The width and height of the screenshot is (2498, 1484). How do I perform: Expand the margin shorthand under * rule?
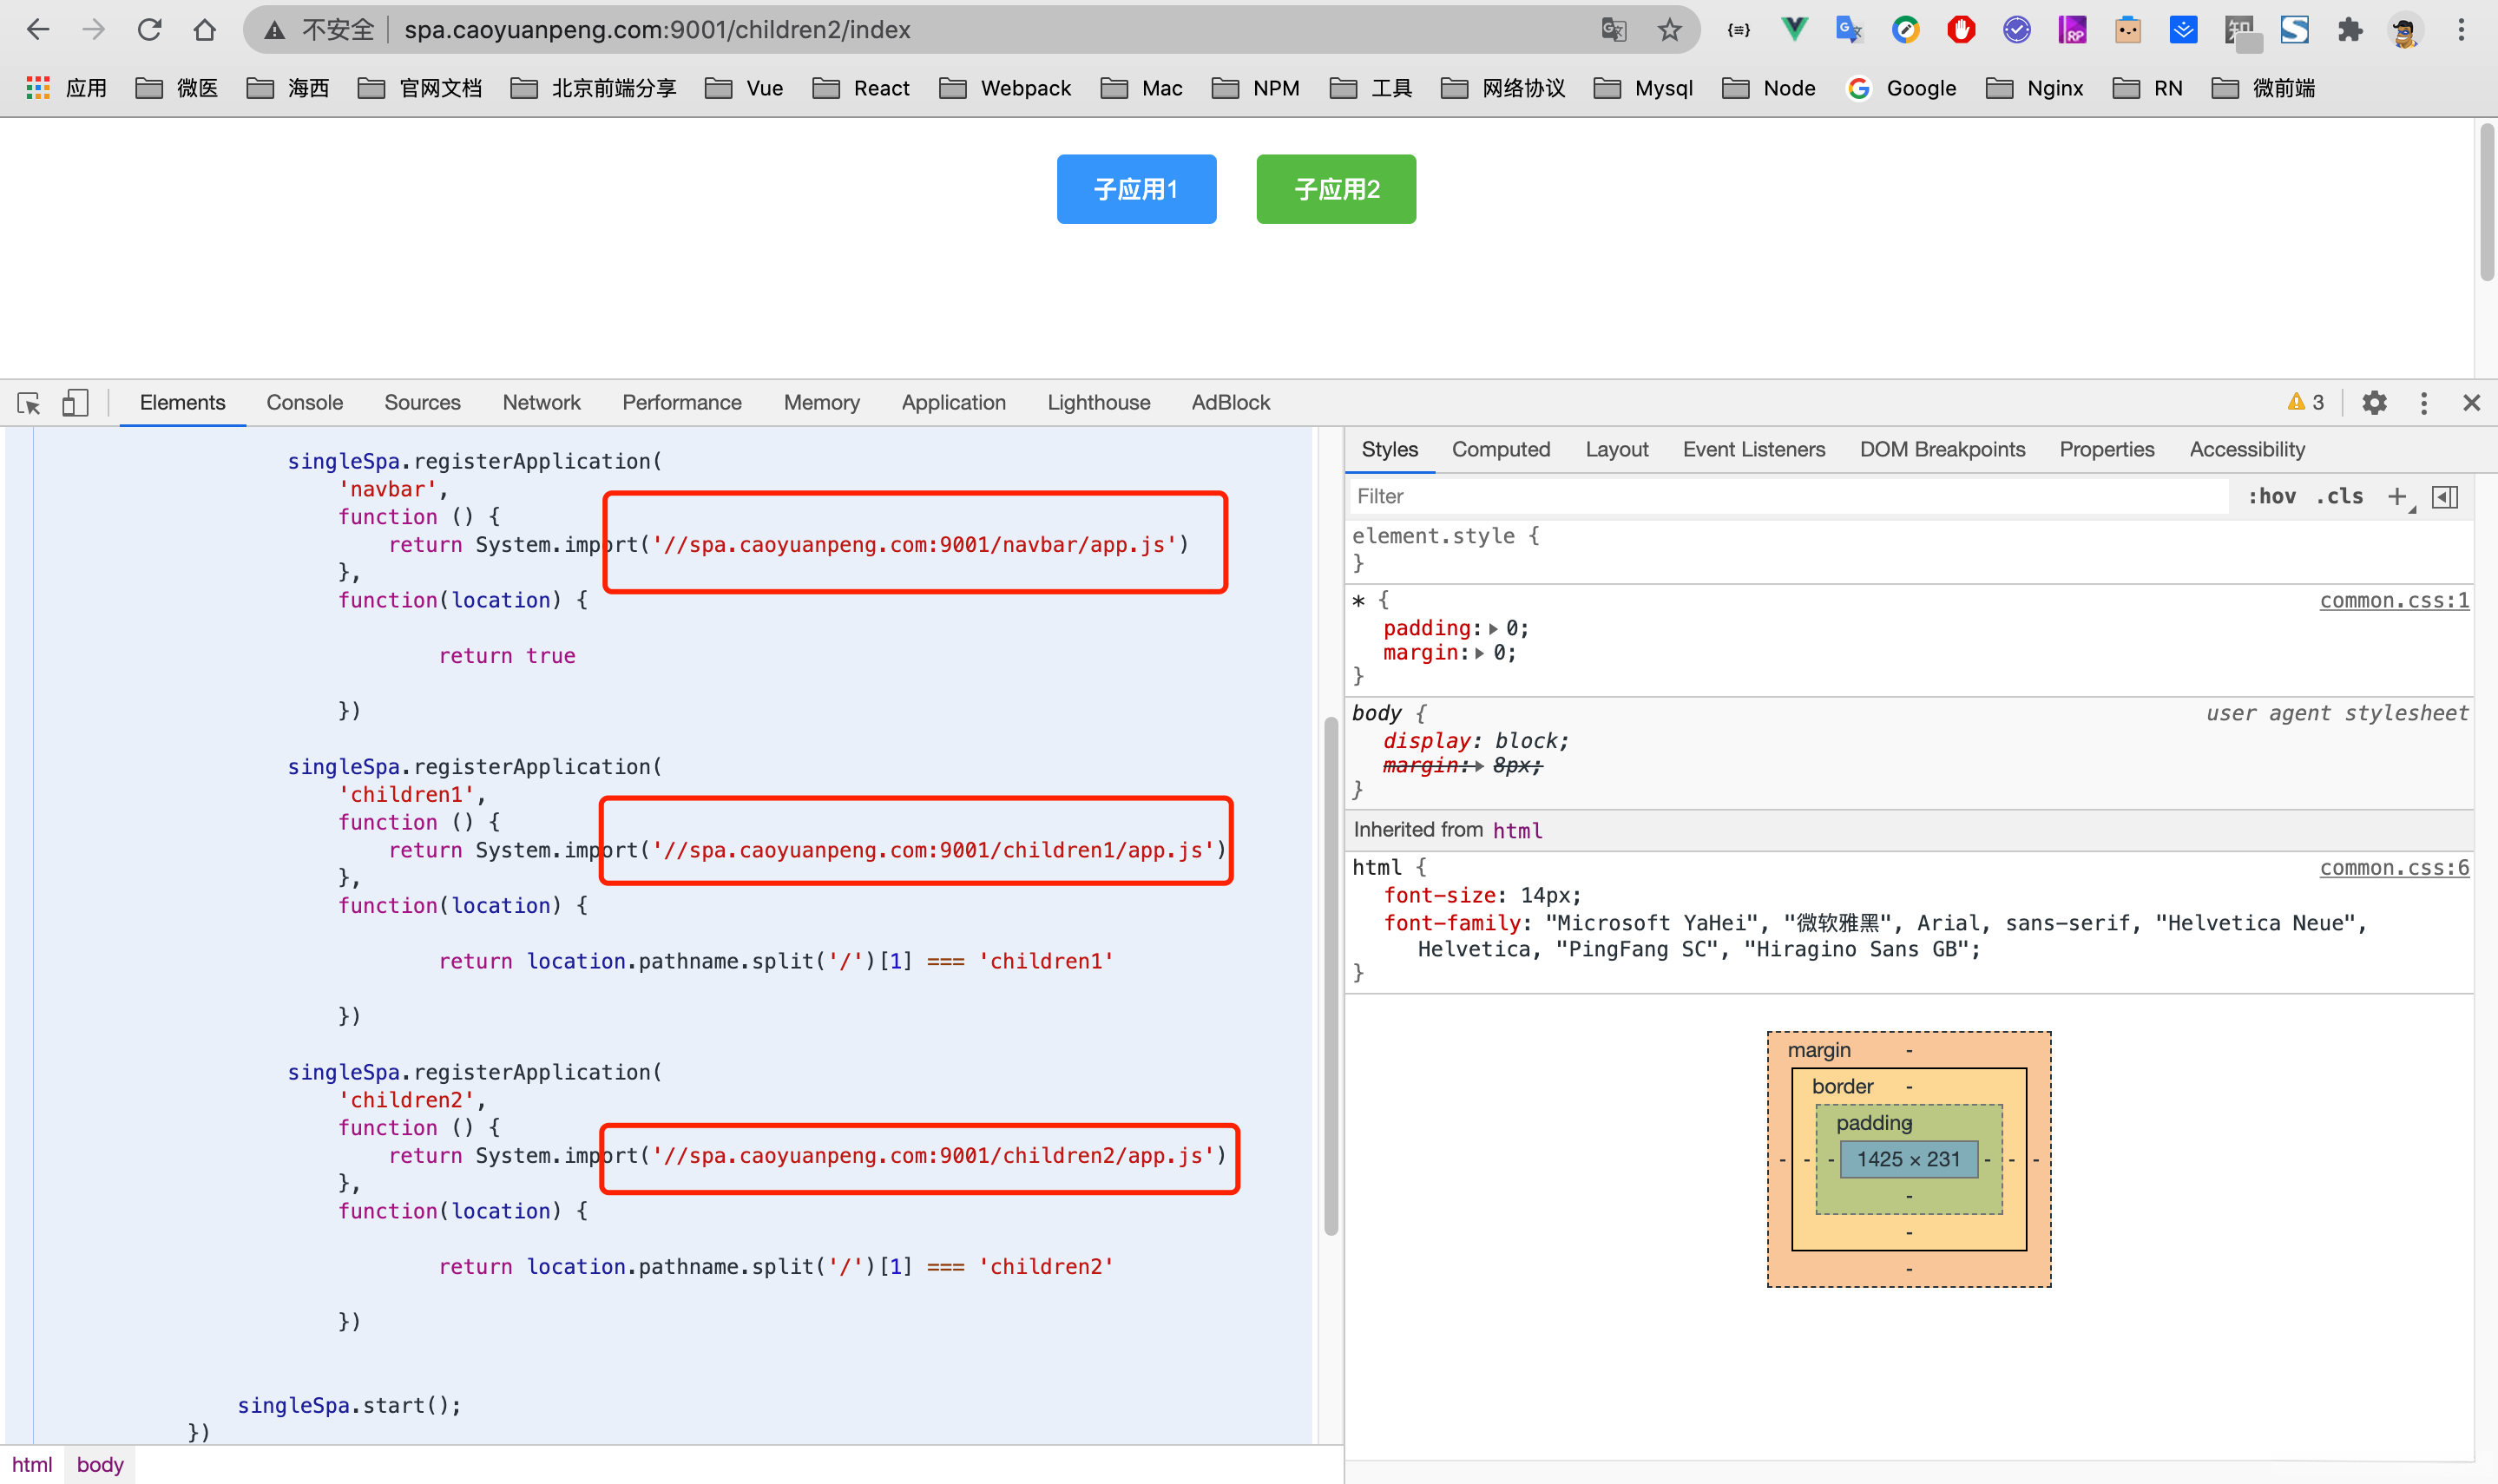1480,653
